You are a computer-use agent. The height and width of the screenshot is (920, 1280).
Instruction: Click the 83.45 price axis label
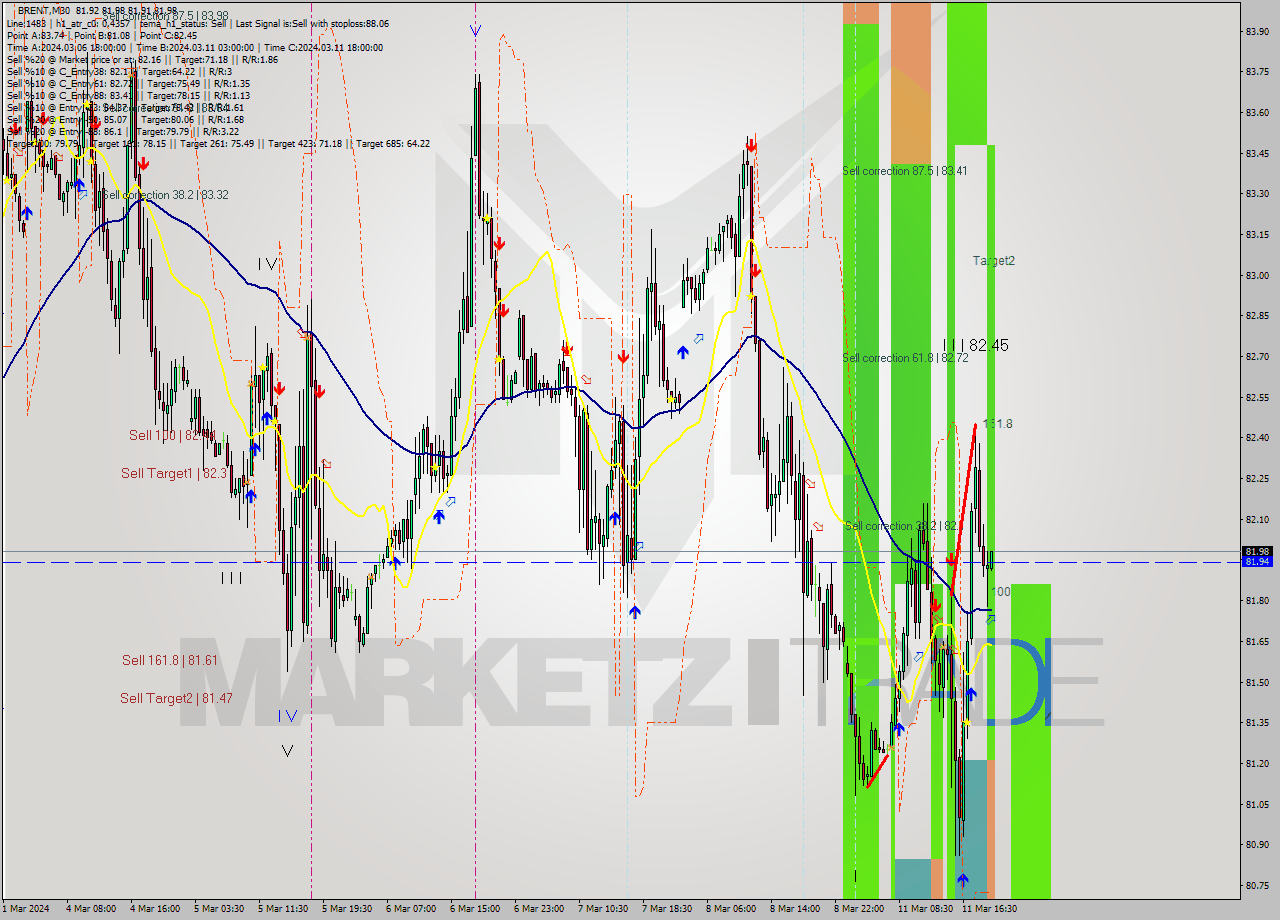click(1257, 153)
